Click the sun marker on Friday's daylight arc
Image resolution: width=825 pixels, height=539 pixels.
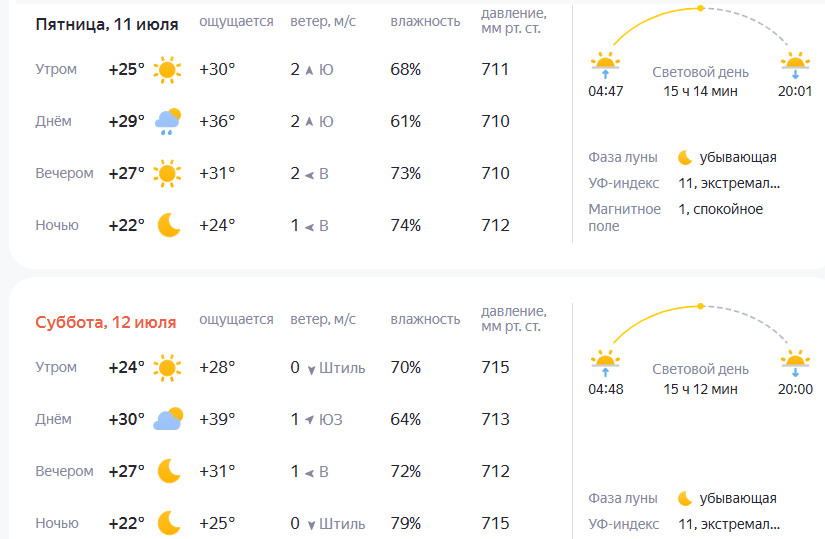(x=700, y=8)
